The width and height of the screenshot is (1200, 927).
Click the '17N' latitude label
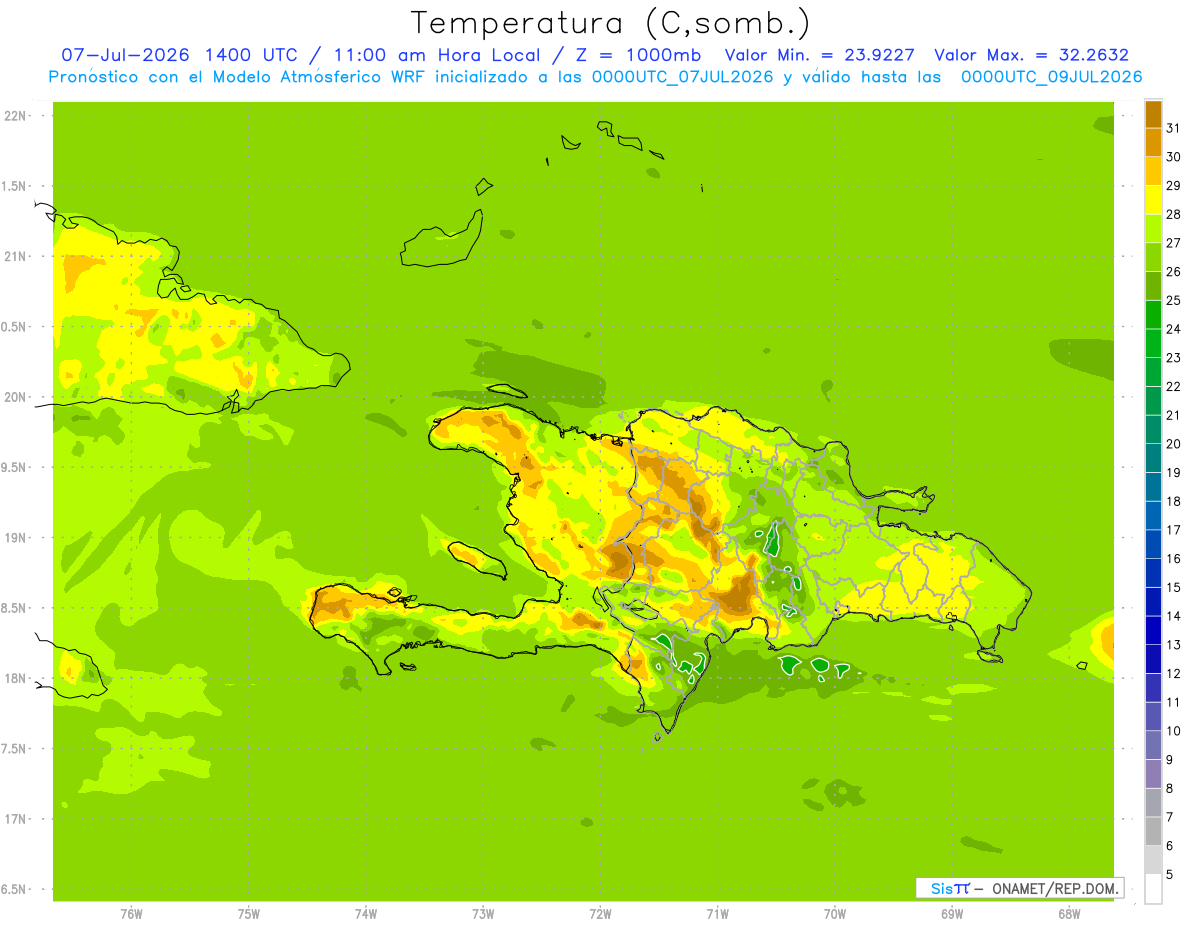(15, 819)
